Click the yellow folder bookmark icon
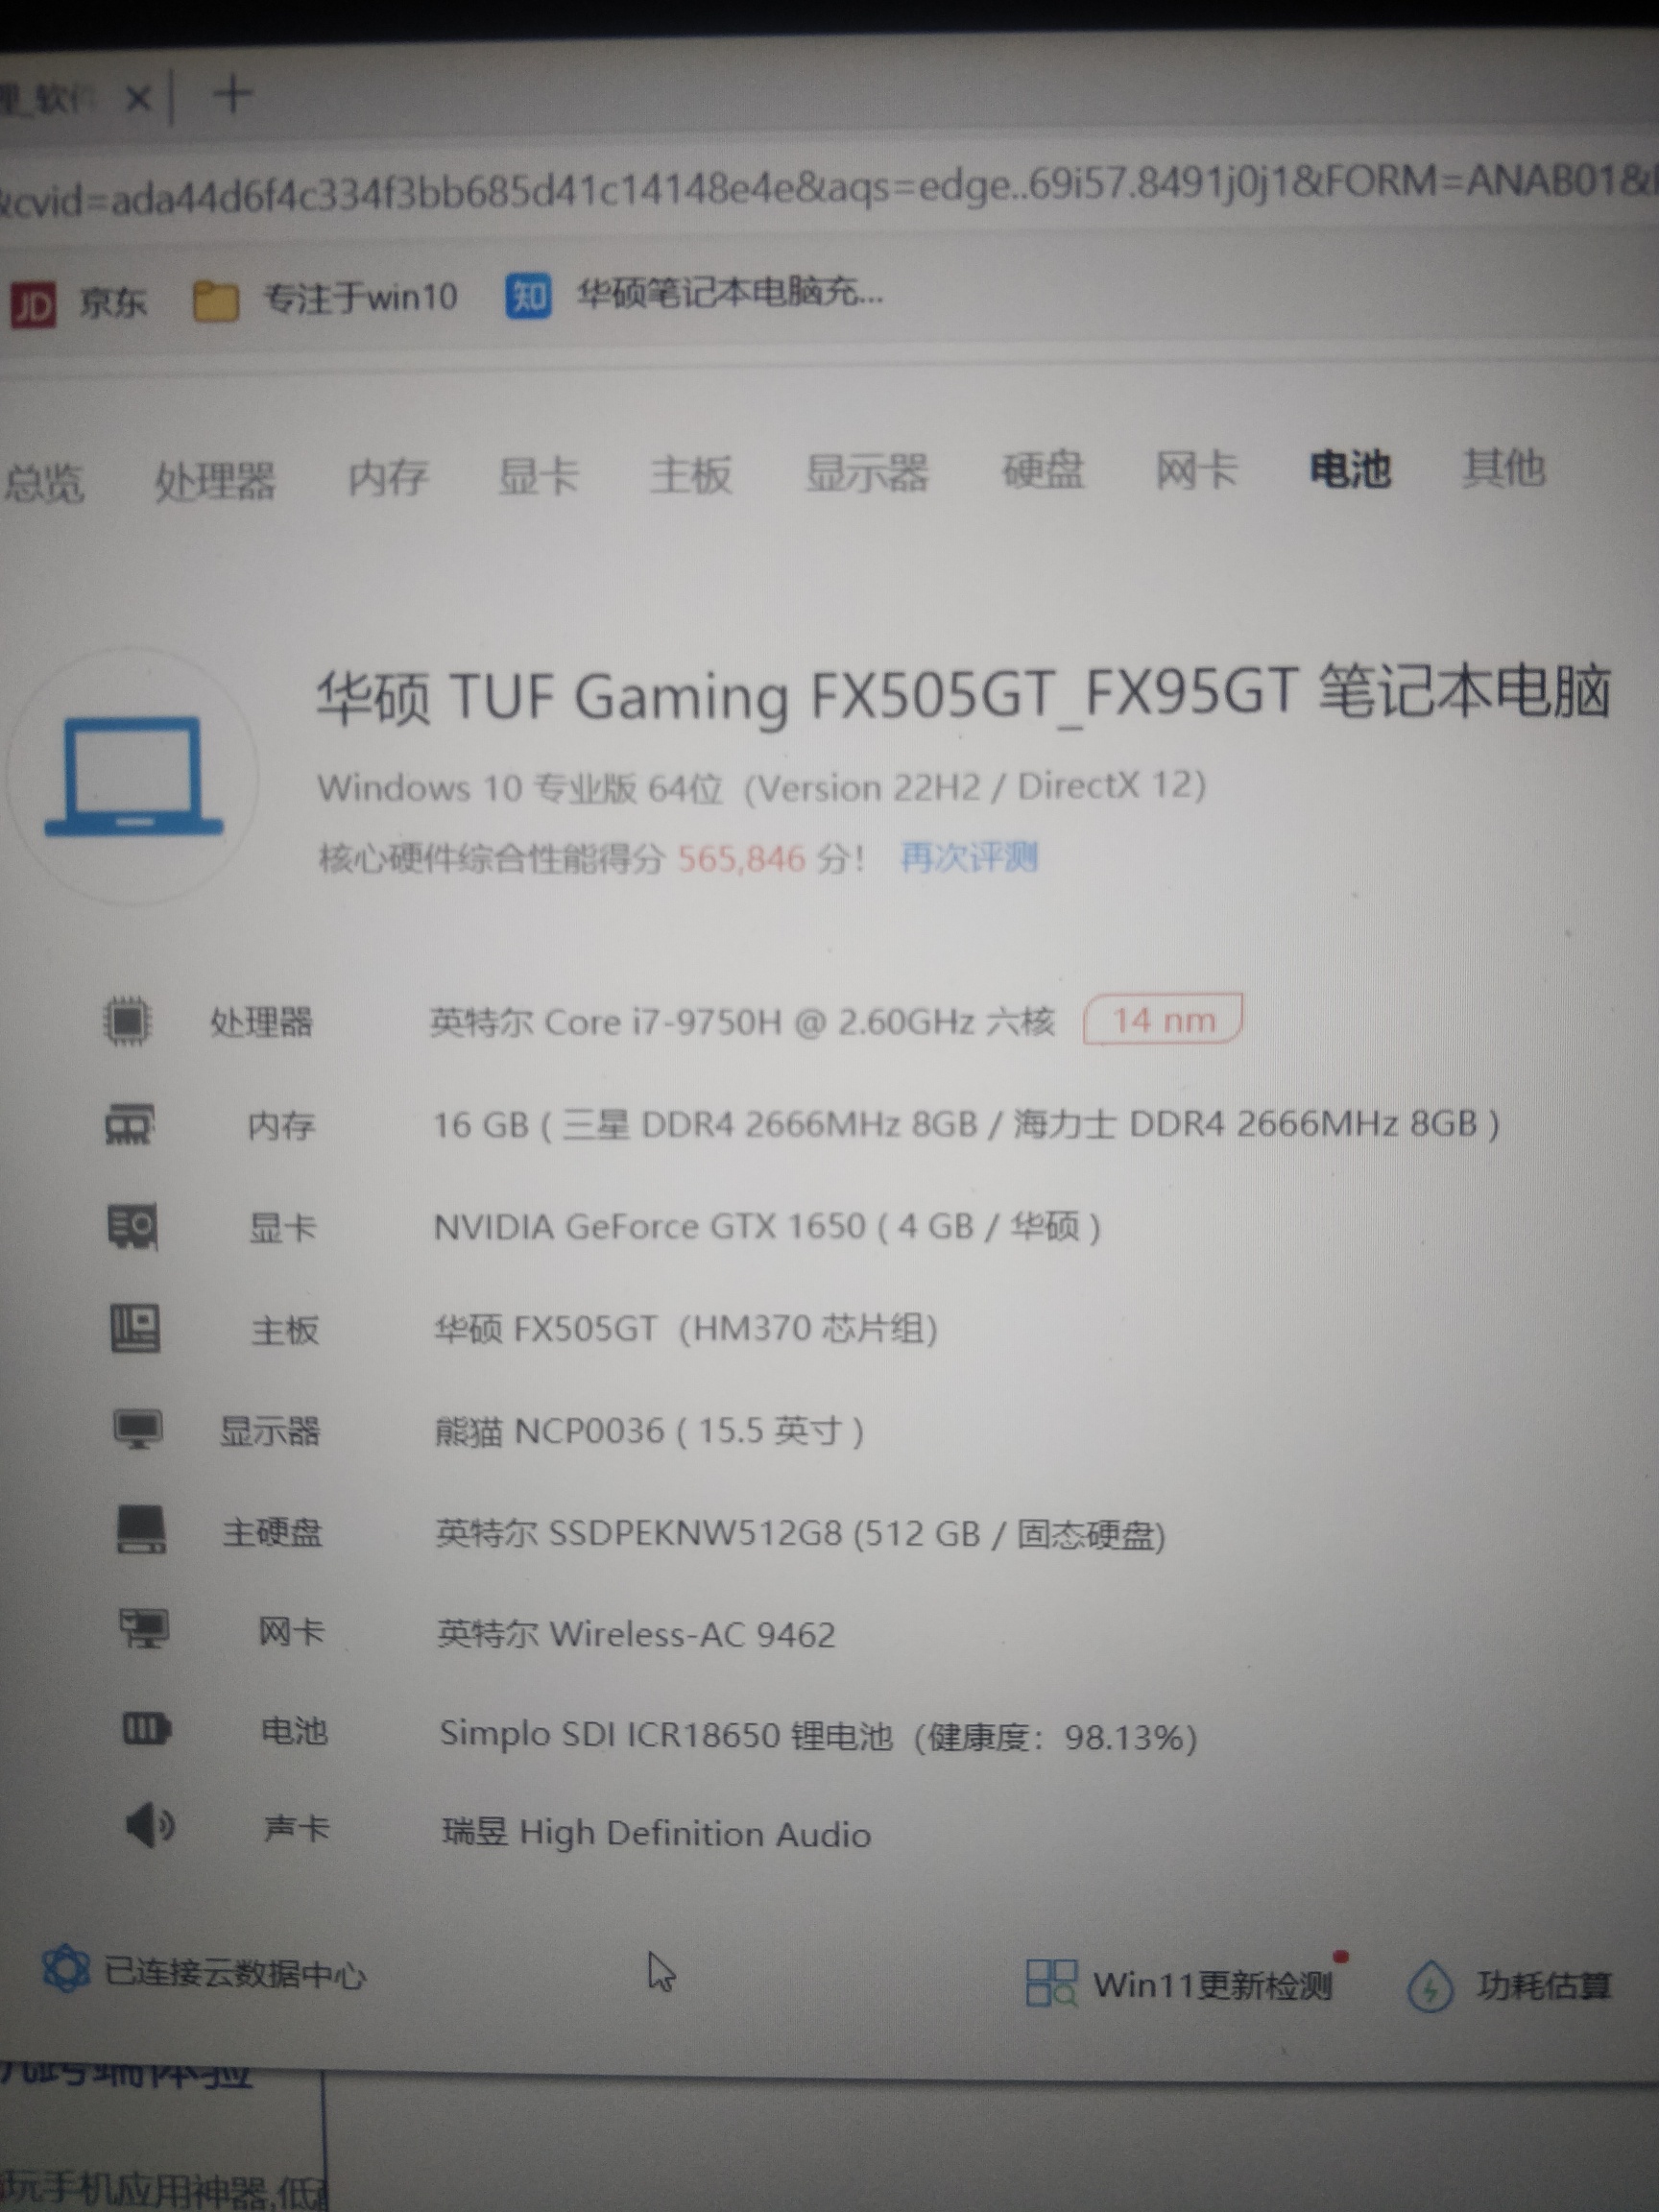The image size is (1659, 2212). coord(215,300)
